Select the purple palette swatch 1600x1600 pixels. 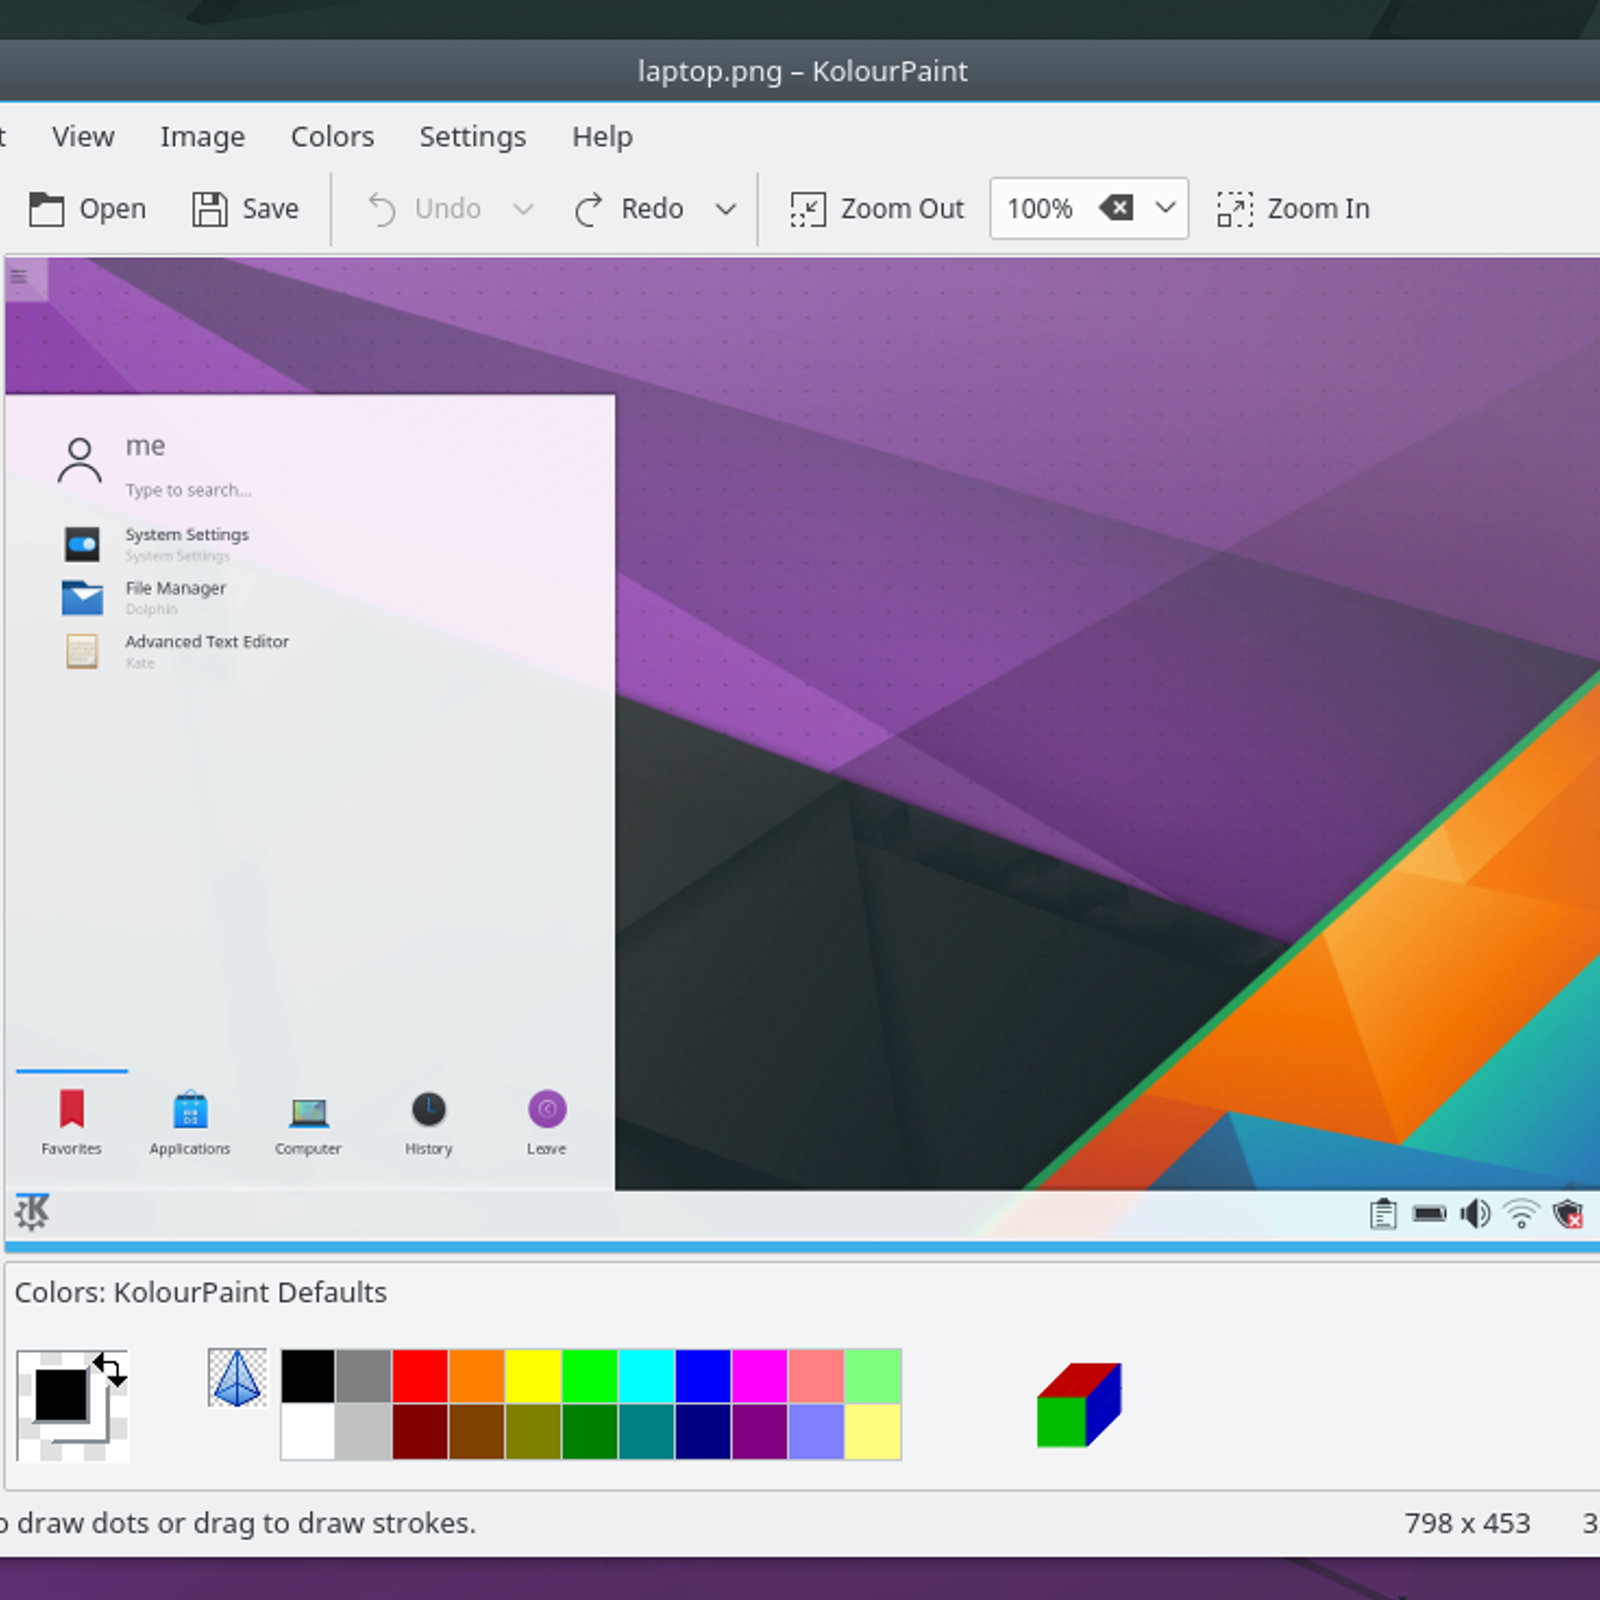coord(759,1432)
